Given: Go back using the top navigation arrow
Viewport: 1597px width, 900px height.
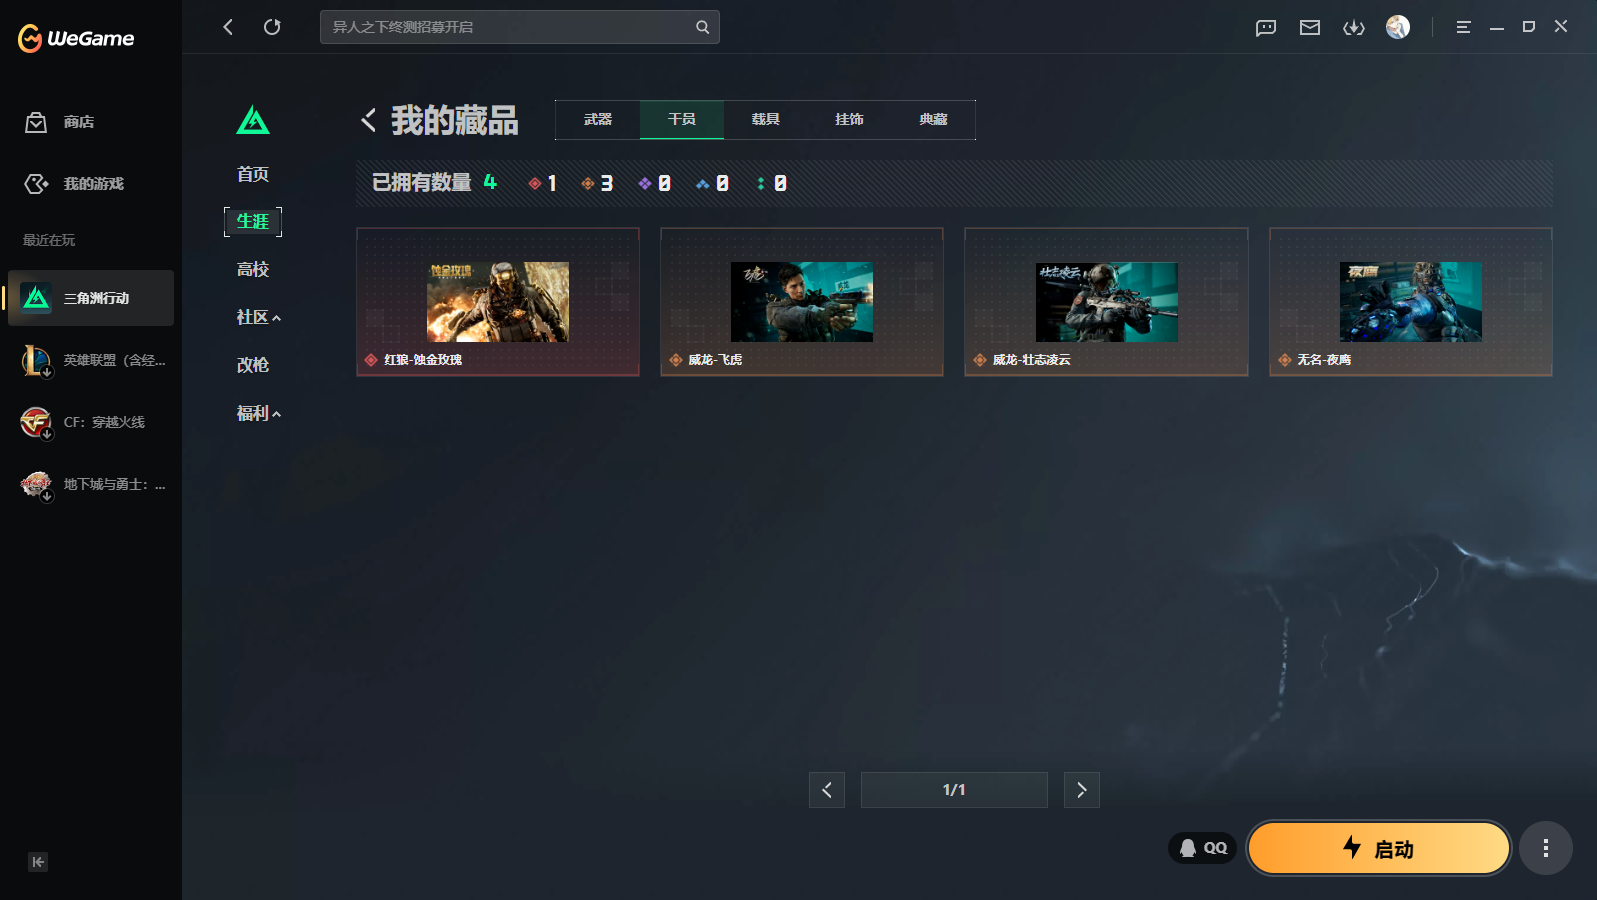Looking at the screenshot, I should 228,27.
